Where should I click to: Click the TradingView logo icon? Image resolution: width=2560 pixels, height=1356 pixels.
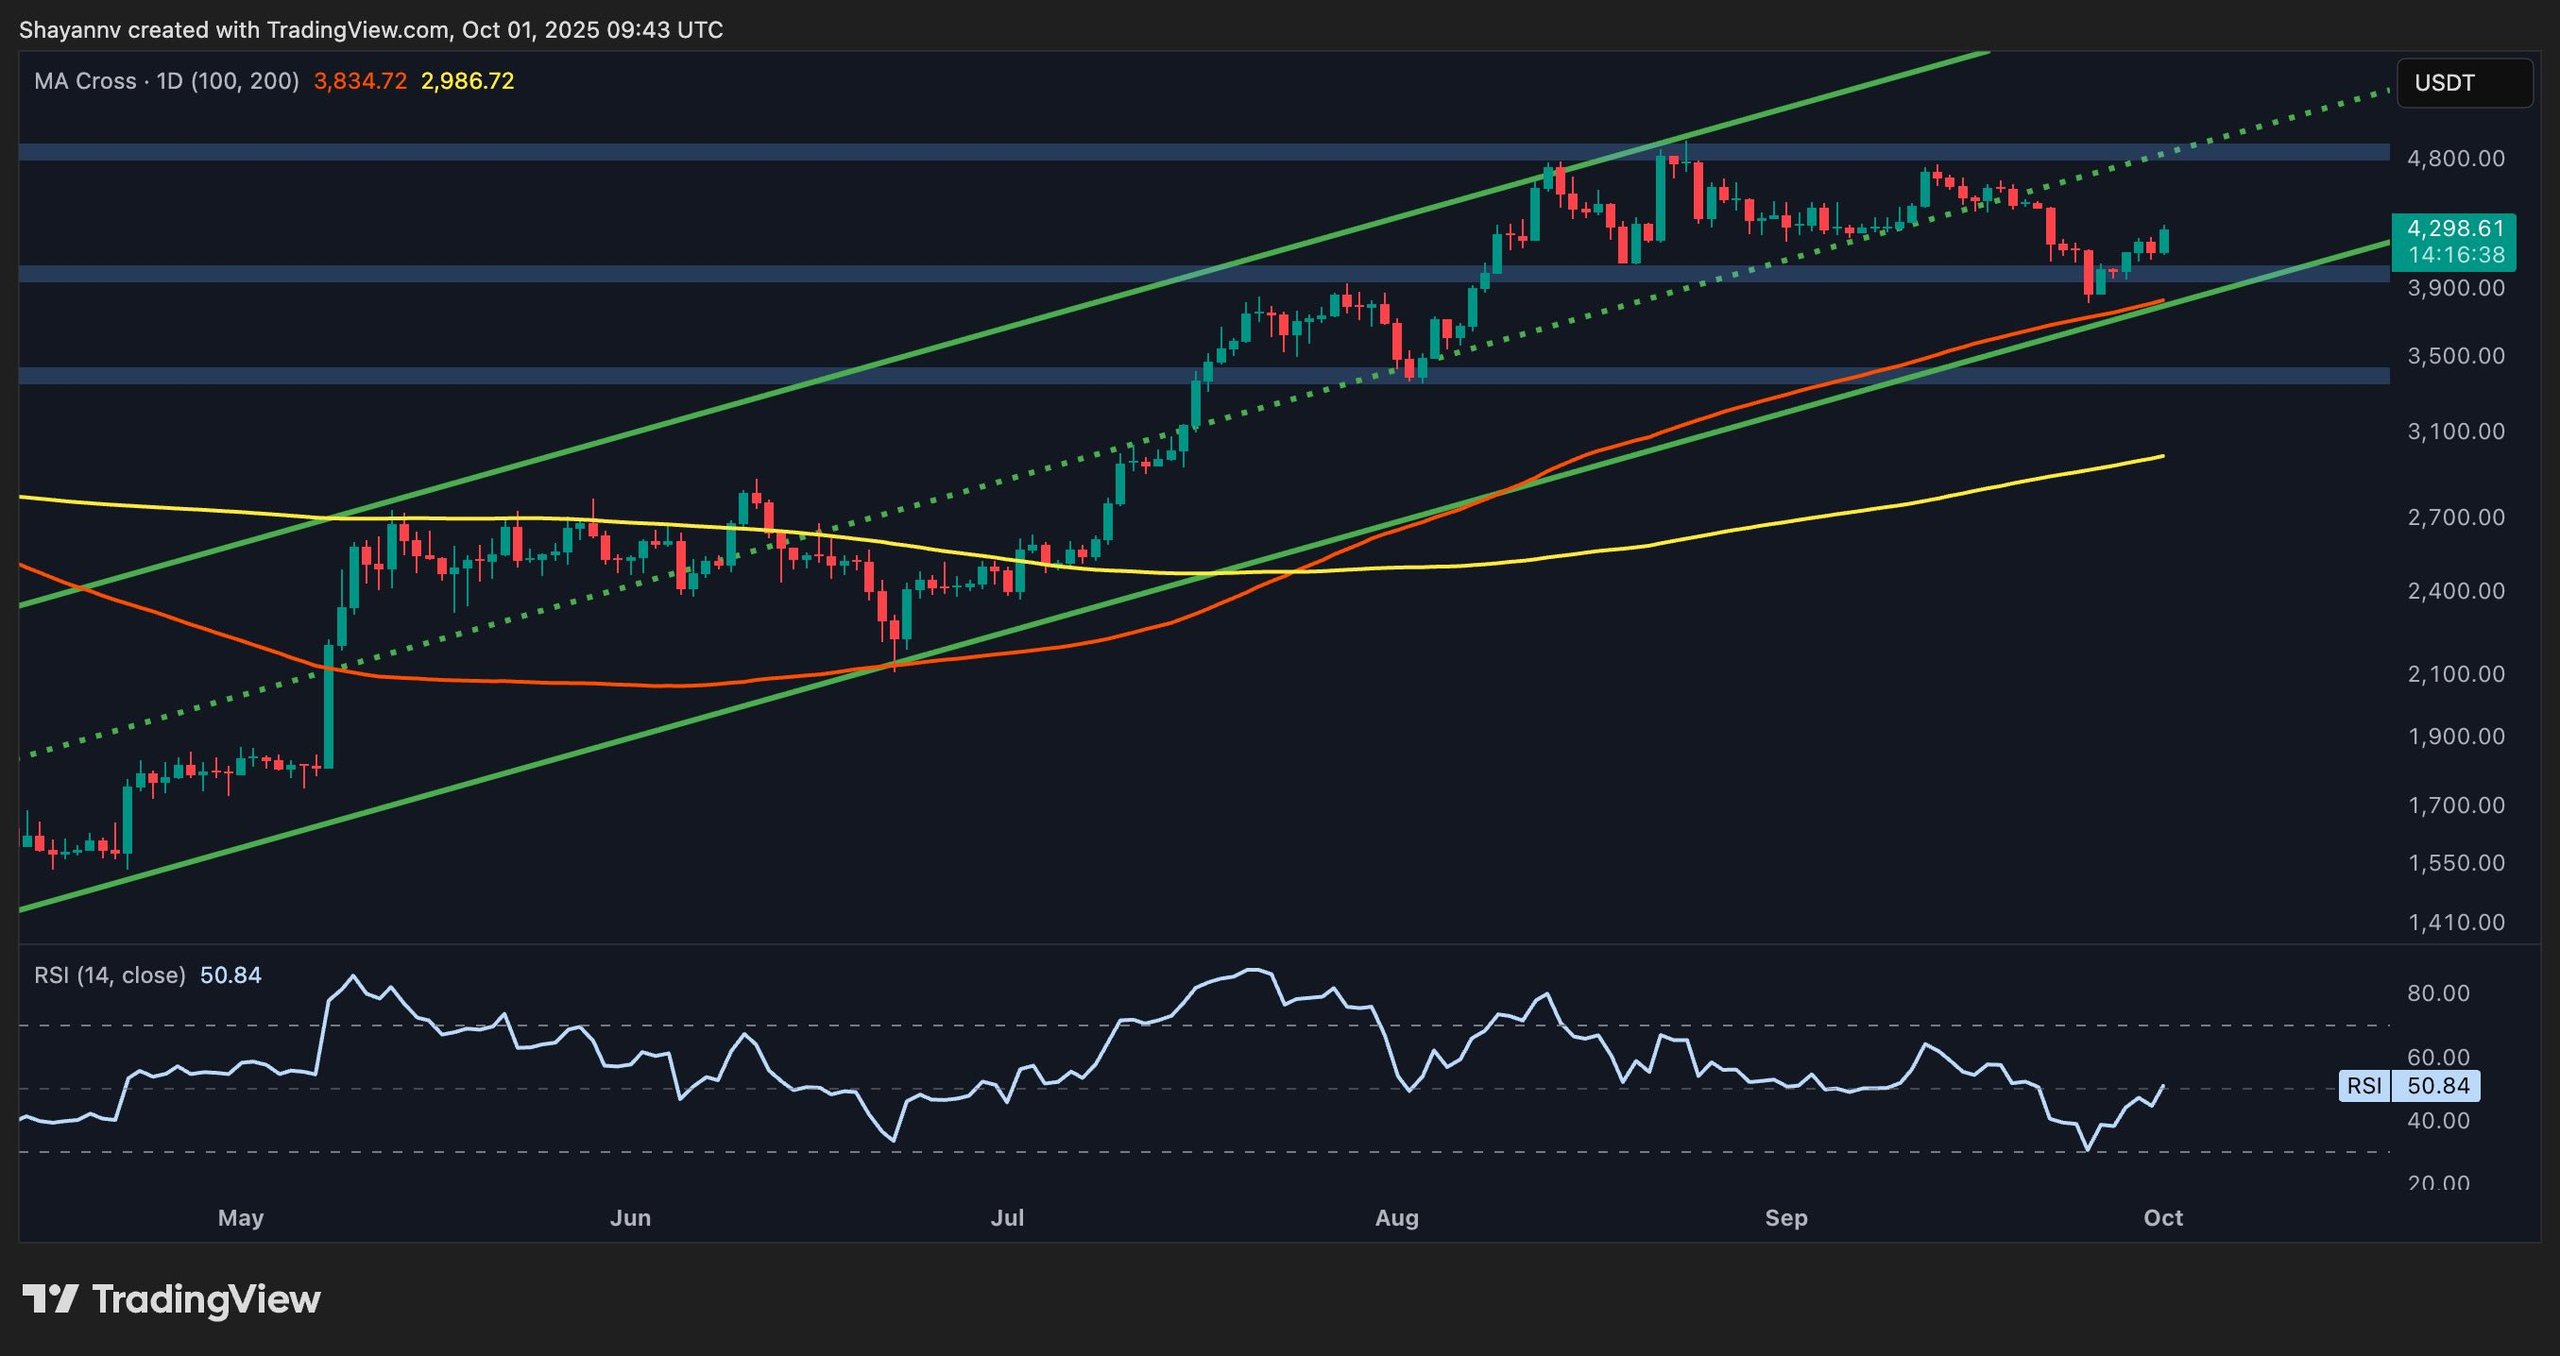50,1299
